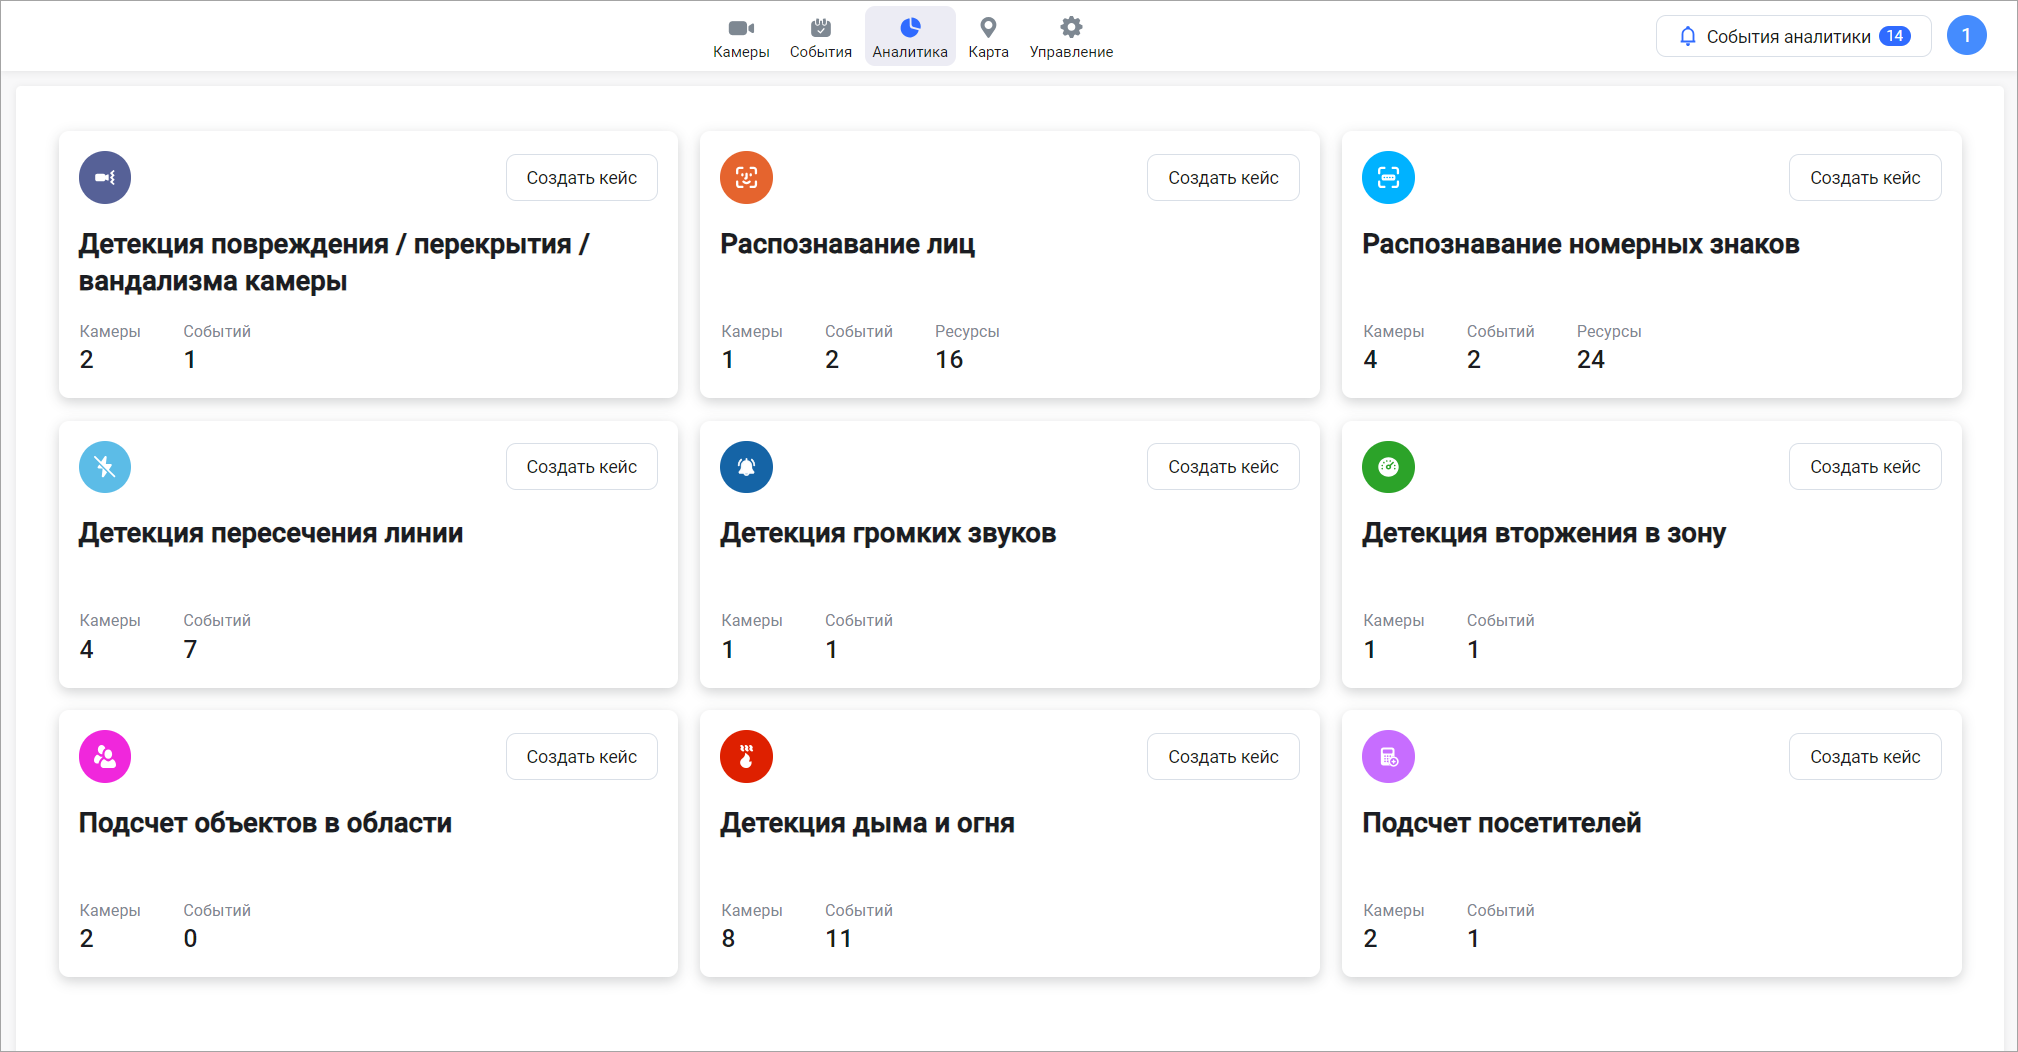Go to Управление settings tab
This screenshot has height=1052, width=2018.
tap(1071, 37)
